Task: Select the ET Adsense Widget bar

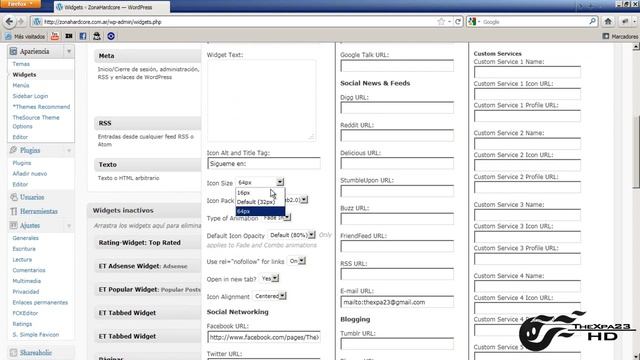Action: point(148,266)
